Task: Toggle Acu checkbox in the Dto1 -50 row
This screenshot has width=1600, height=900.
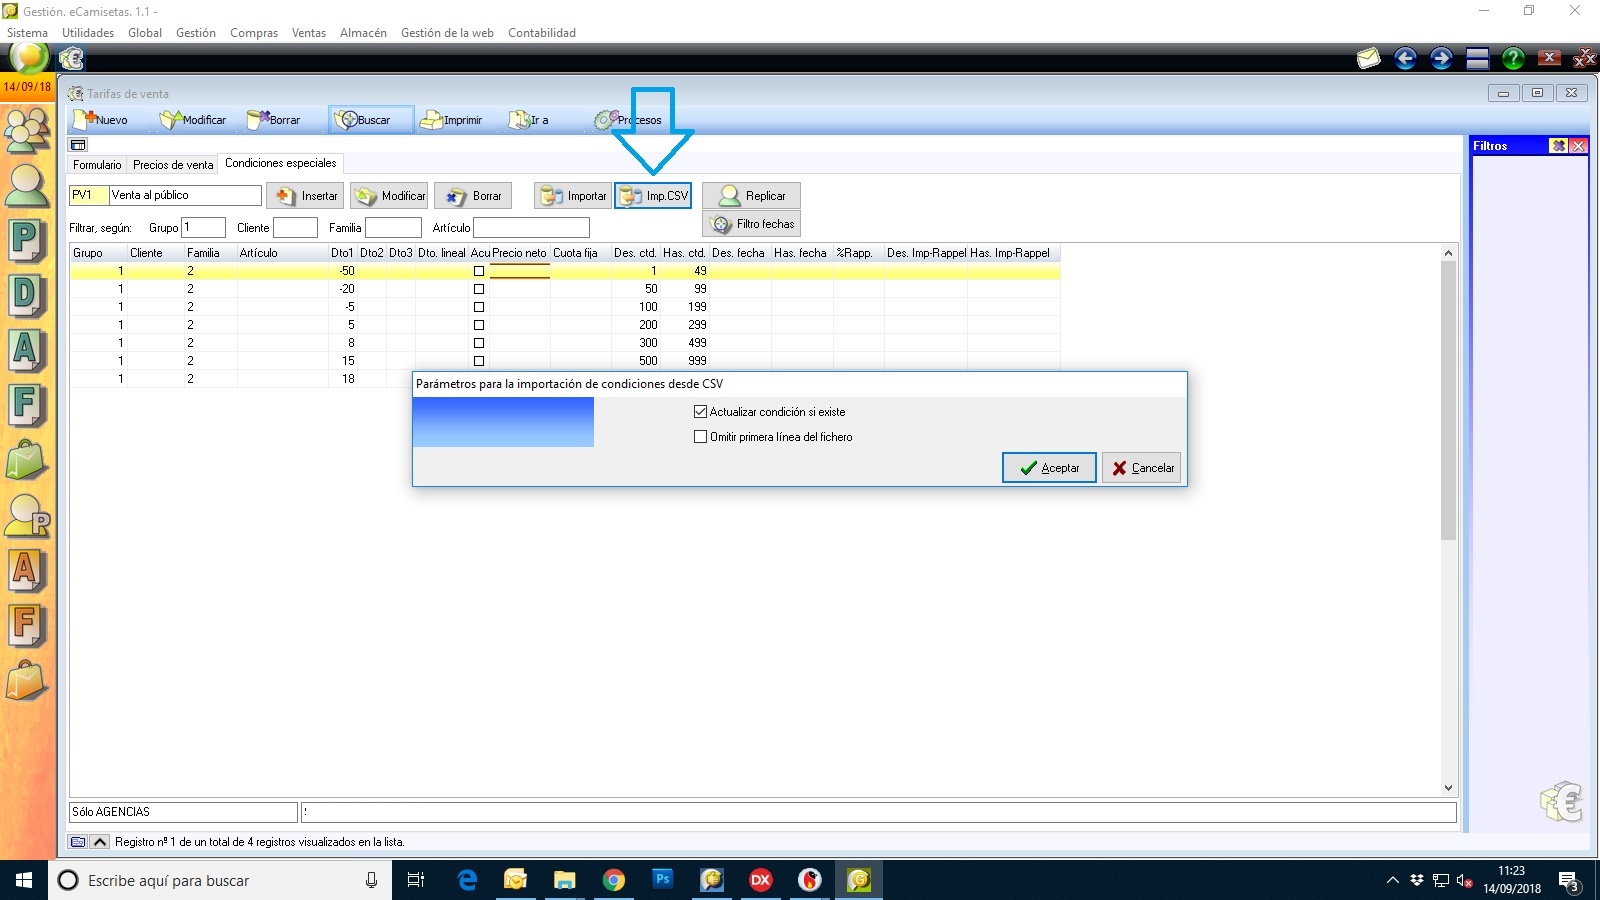Action: coord(479,271)
